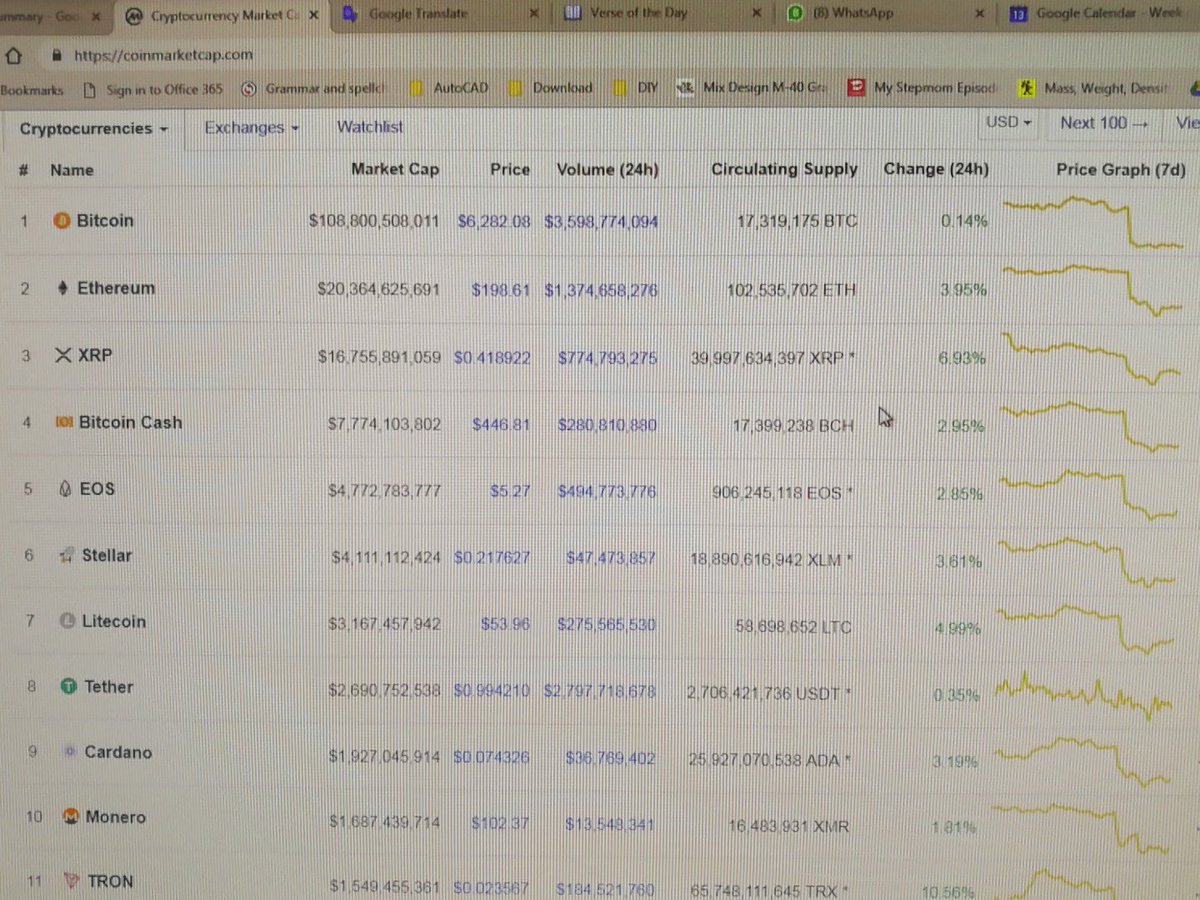Close the Verse of the Day tab
The width and height of the screenshot is (1200, 900).
coord(756,15)
